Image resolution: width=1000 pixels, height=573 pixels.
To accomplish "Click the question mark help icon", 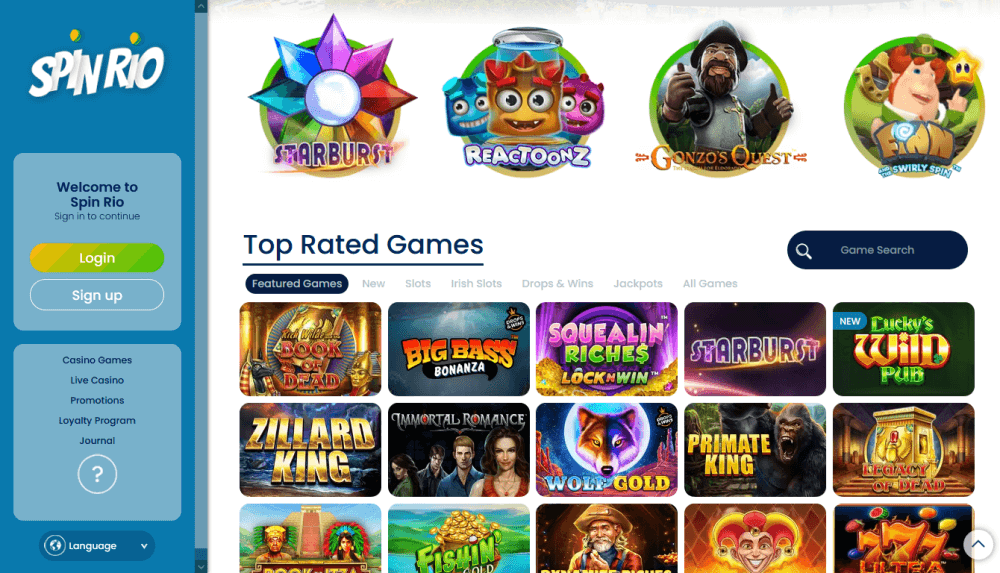I will pyautogui.click(x=97, y=474).
